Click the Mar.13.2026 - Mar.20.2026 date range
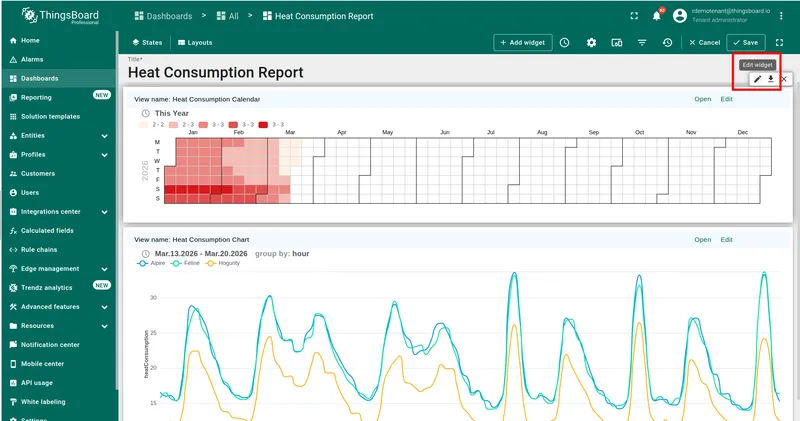Screen dimensions: 800x421 tap(201, 254)
